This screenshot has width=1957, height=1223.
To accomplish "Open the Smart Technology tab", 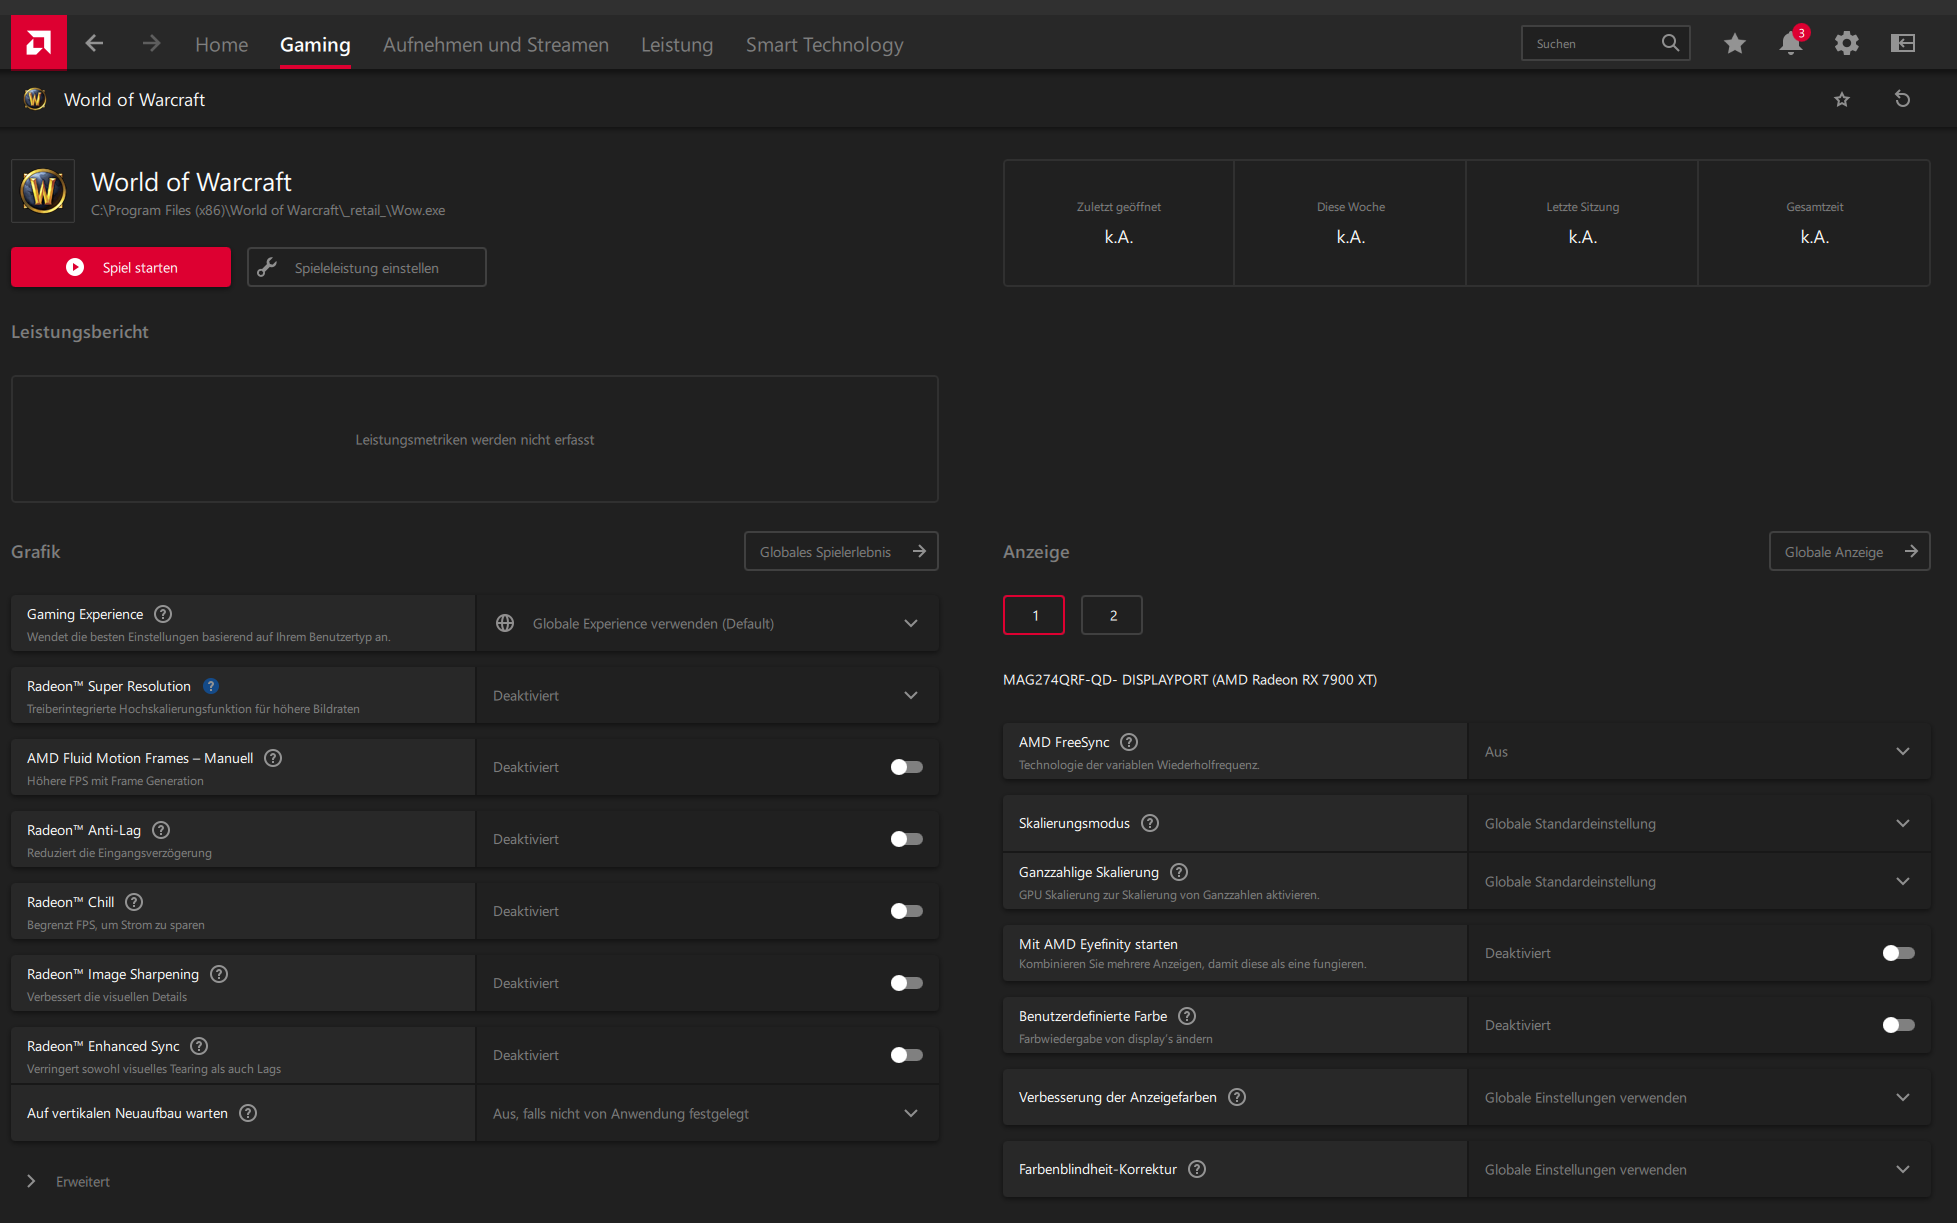I will tap(824, 45).
